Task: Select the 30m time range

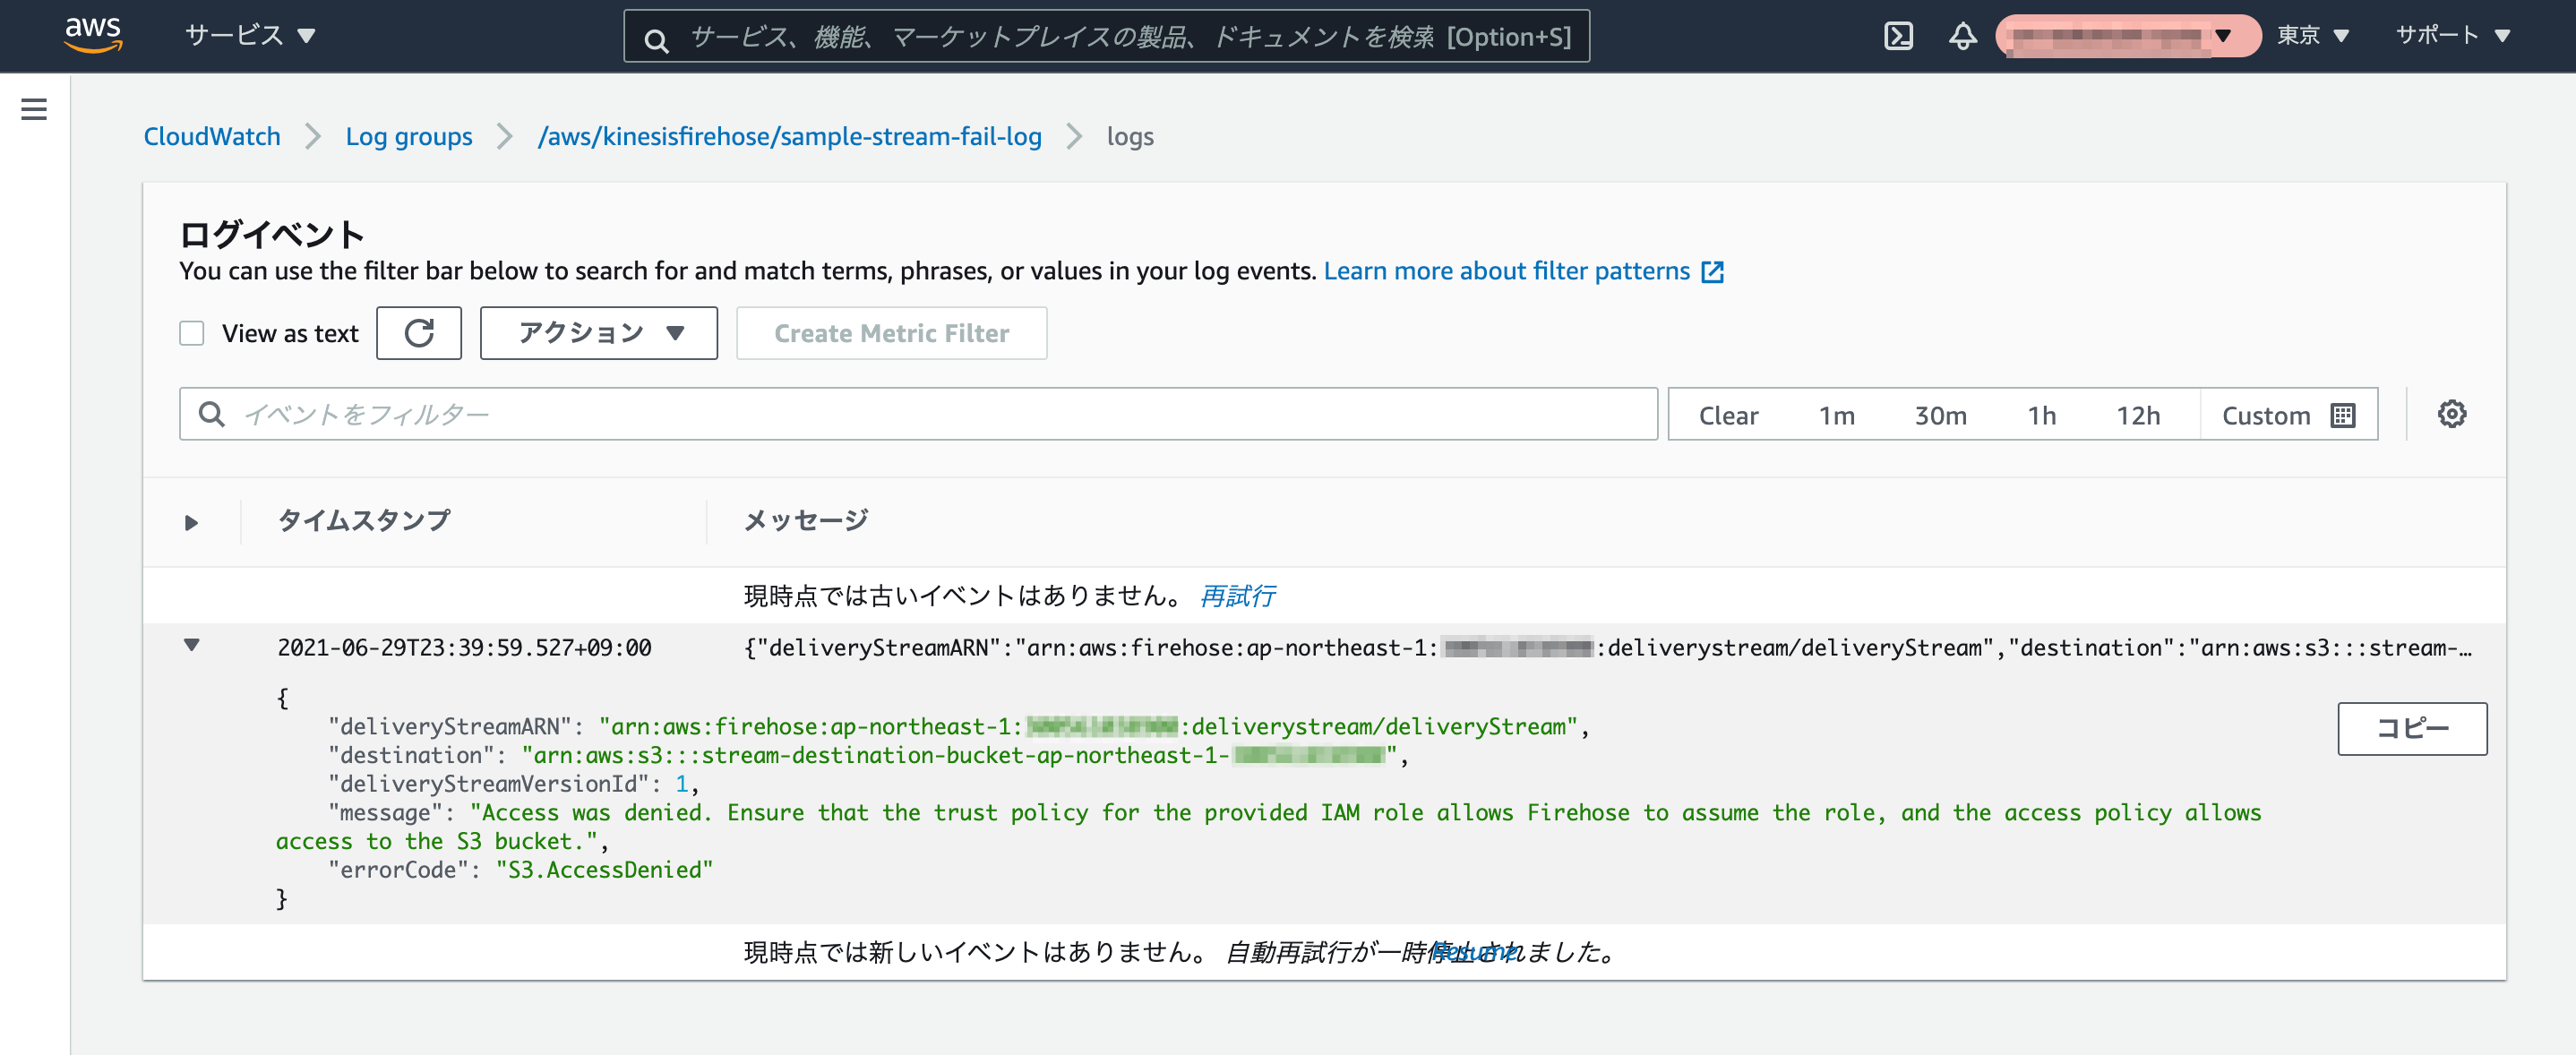Action: click(x=1940, y=415)
